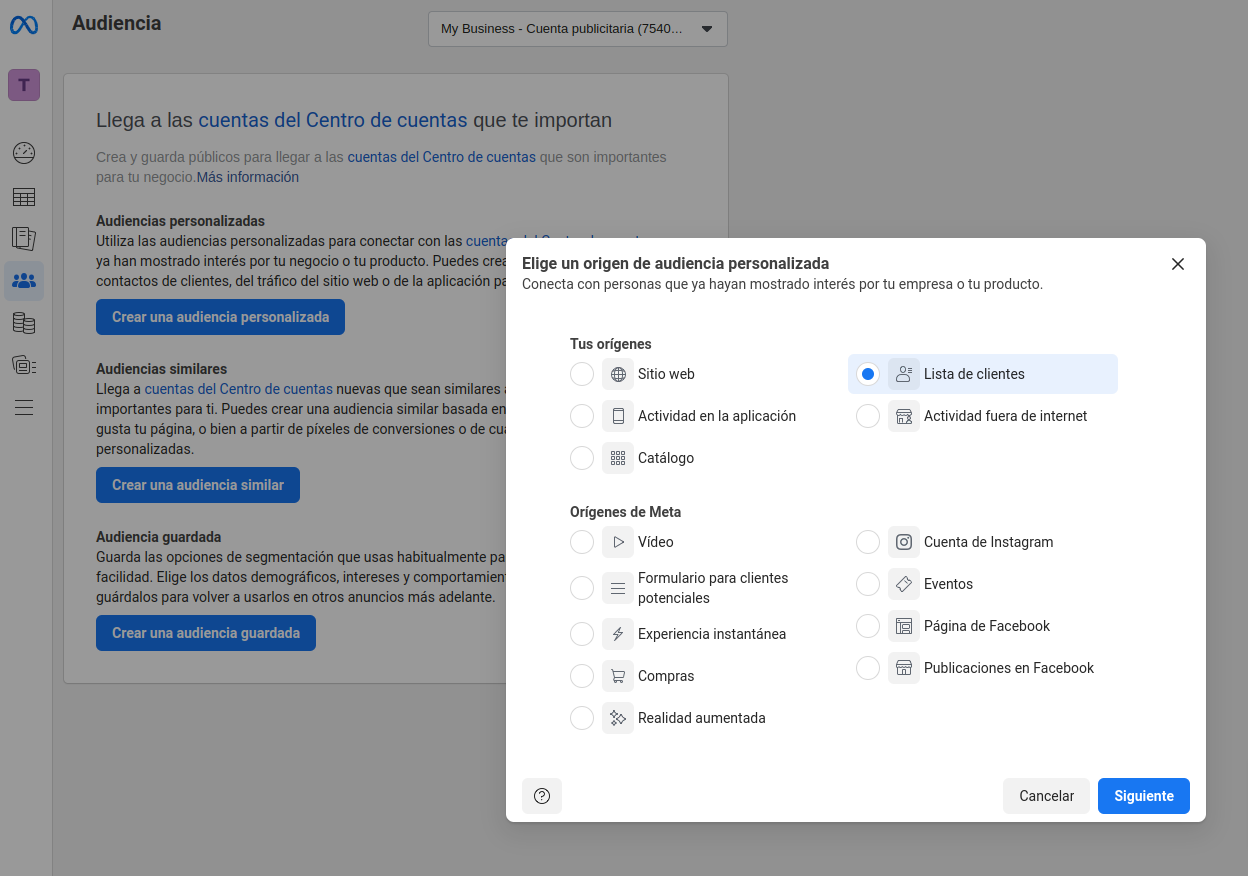Viewport: 1248px width, 876px height.
Task: Click the page icon for Página de Facebook
Action: 904,626
